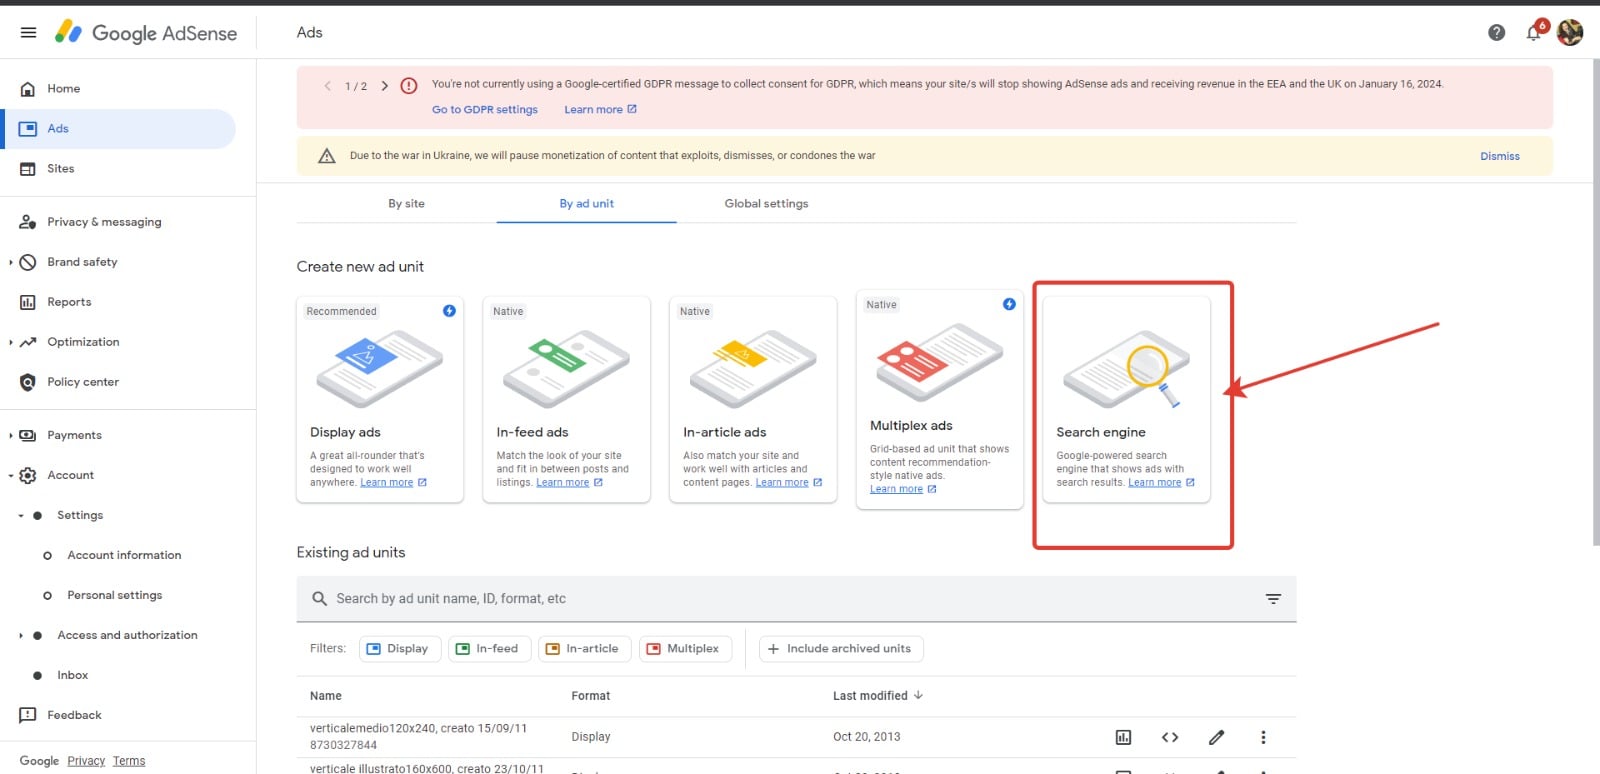Toggle the In-article filter chip
Screen dimensions: 1600x774
584,649
